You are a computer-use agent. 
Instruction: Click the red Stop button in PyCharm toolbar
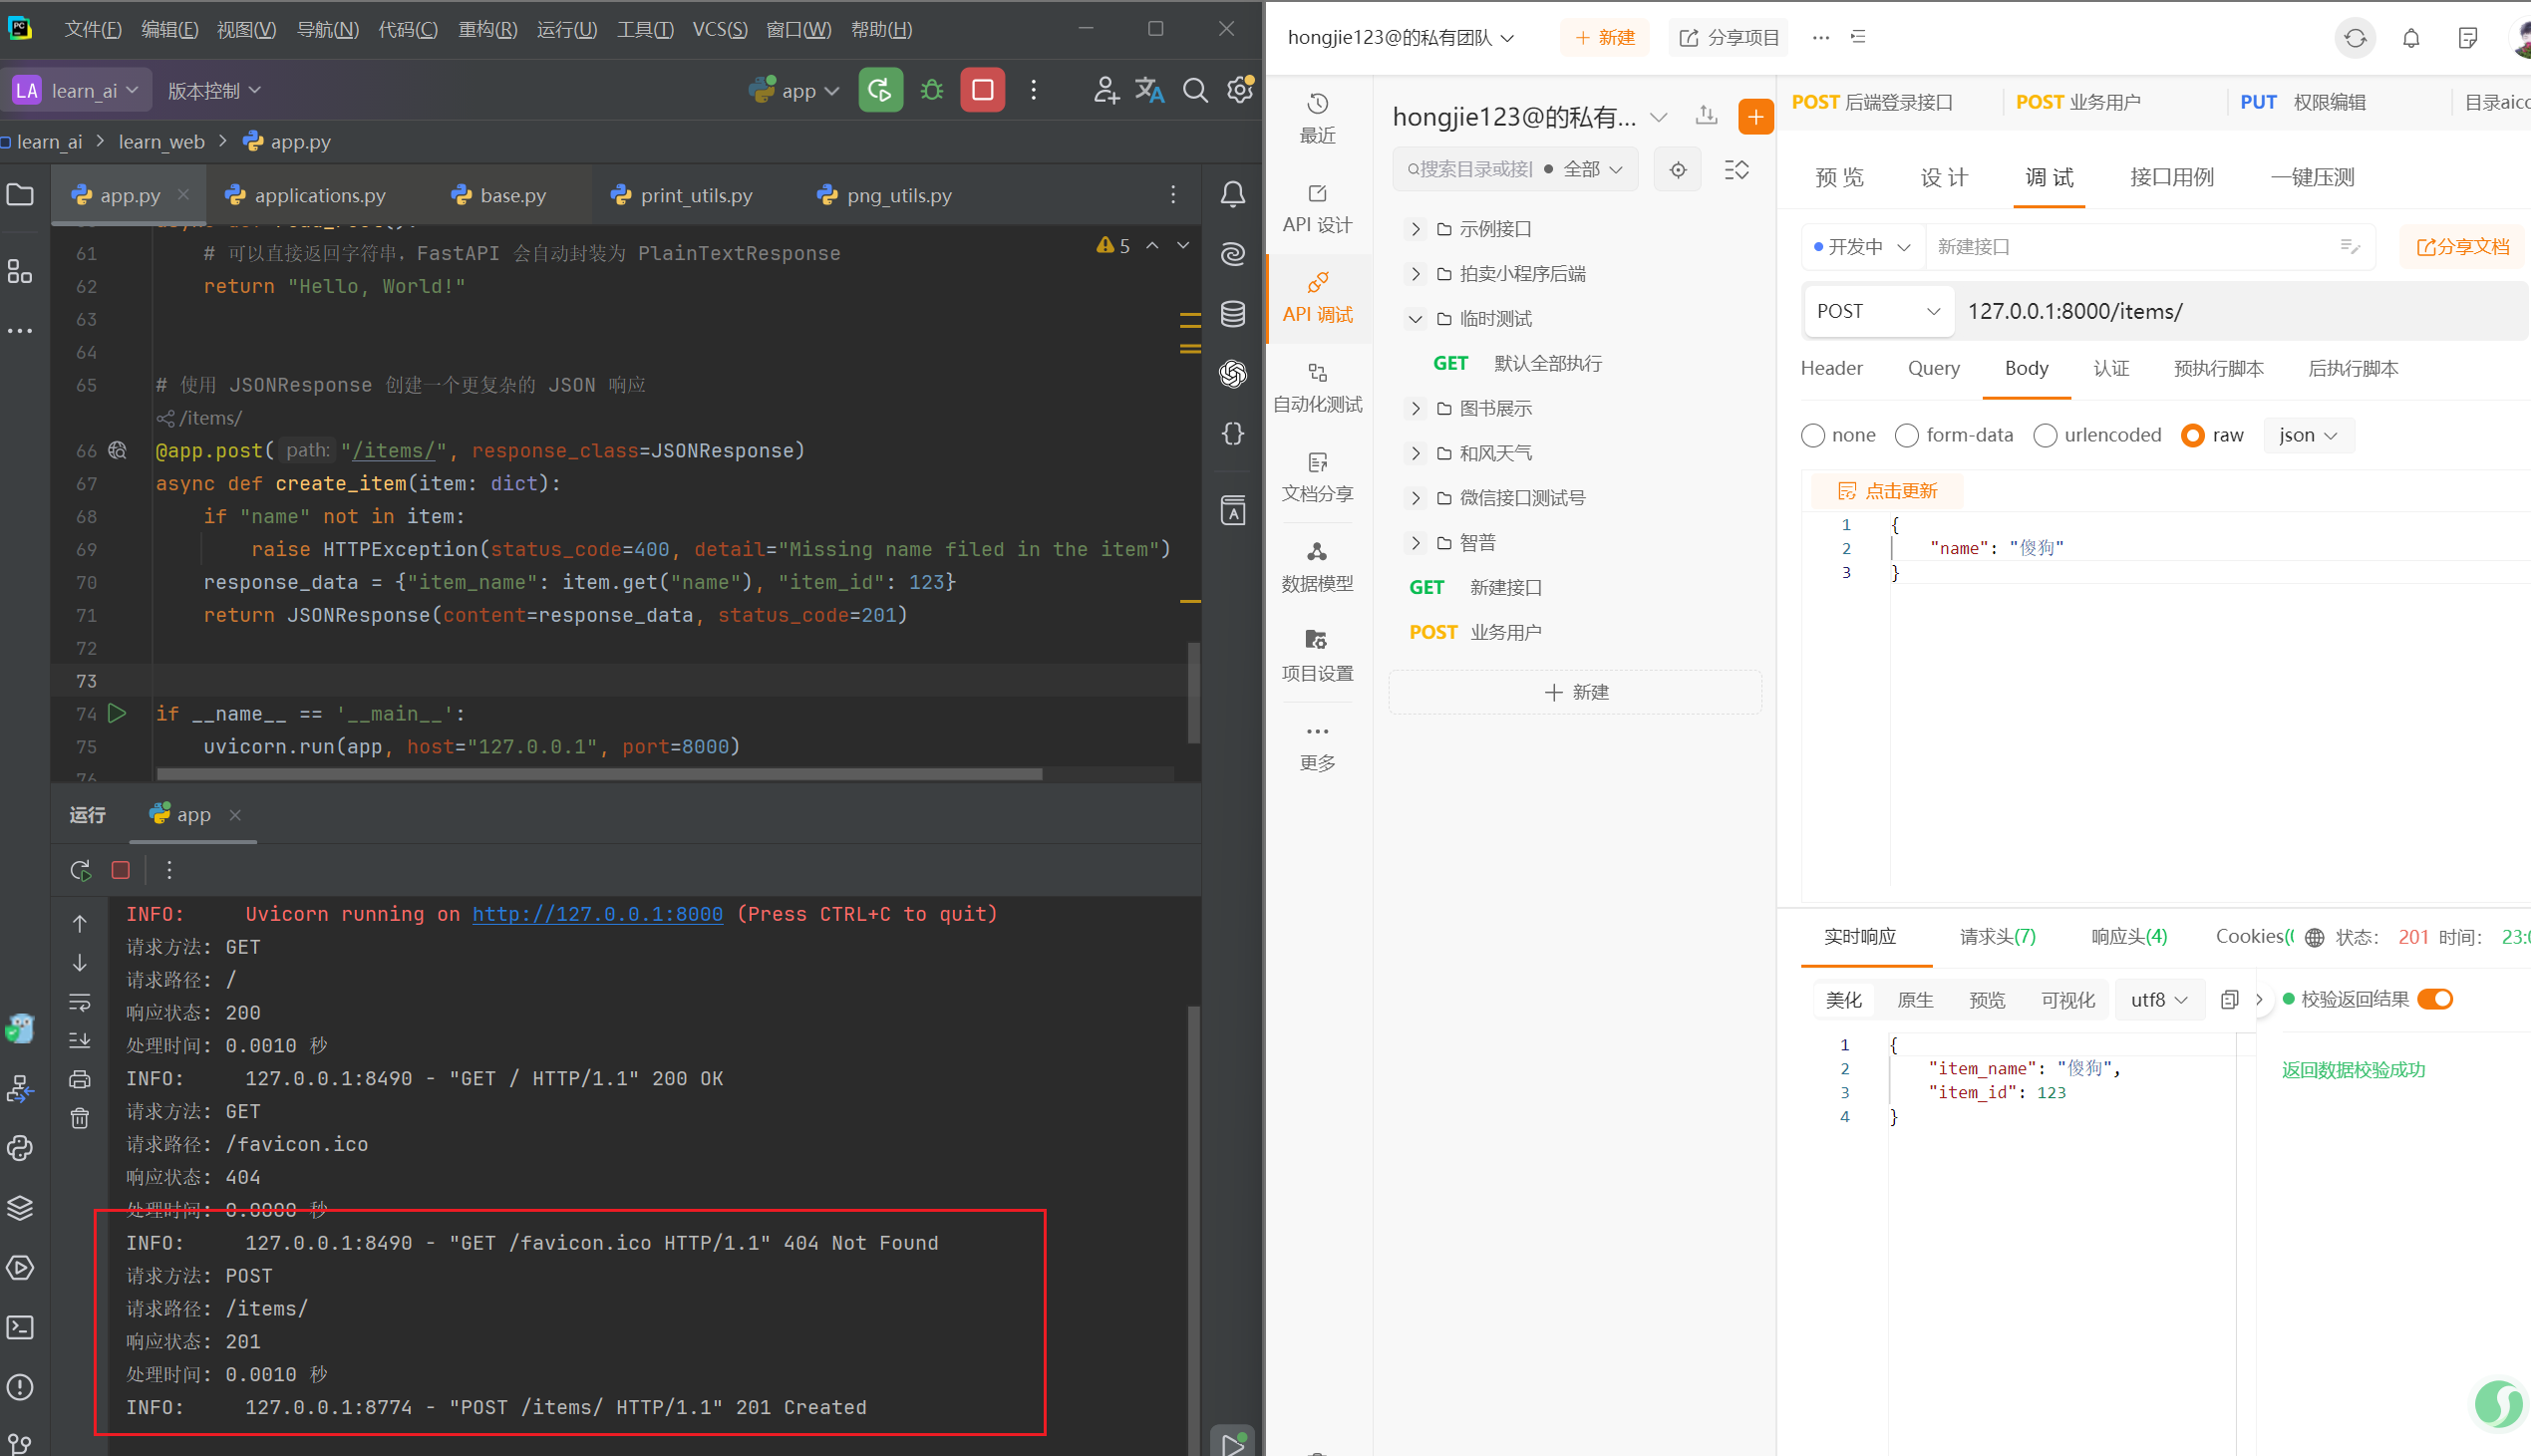[x=982, y=90]
